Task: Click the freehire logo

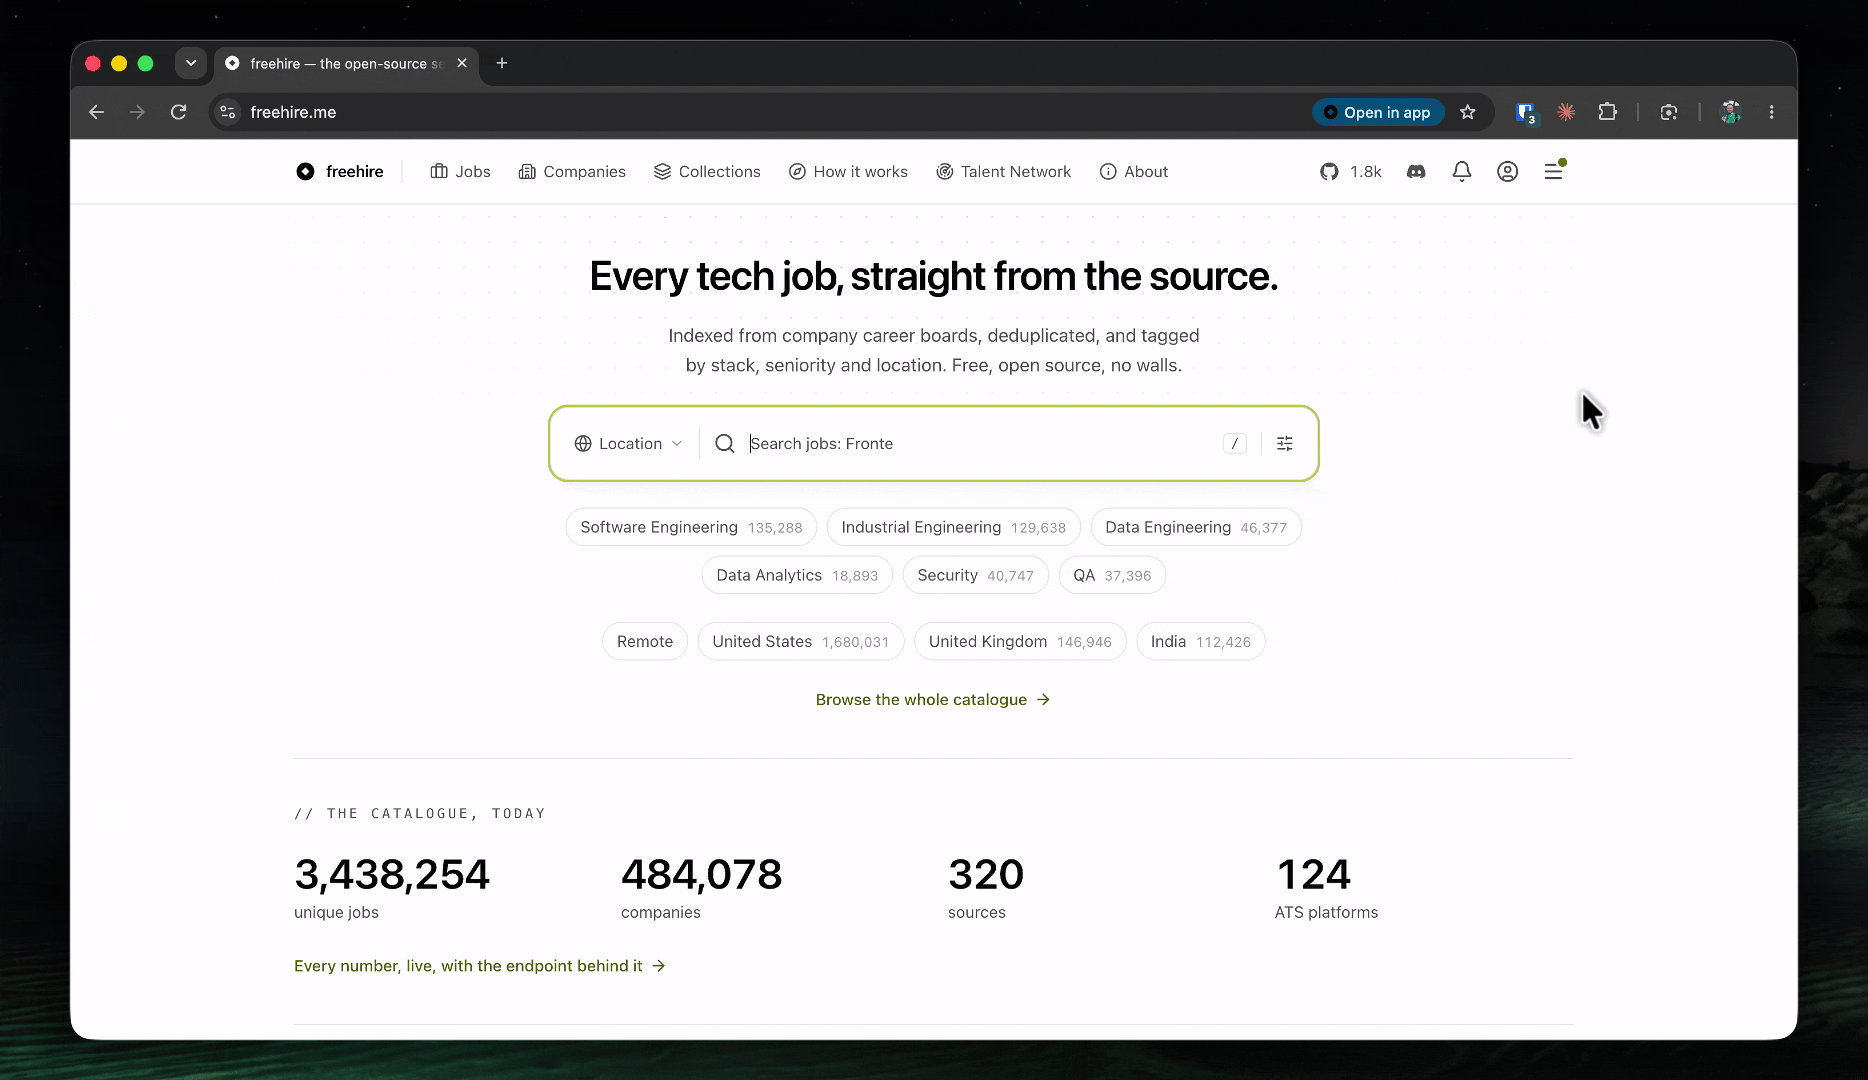Action: pyautogui.click(x=340, y=172)
